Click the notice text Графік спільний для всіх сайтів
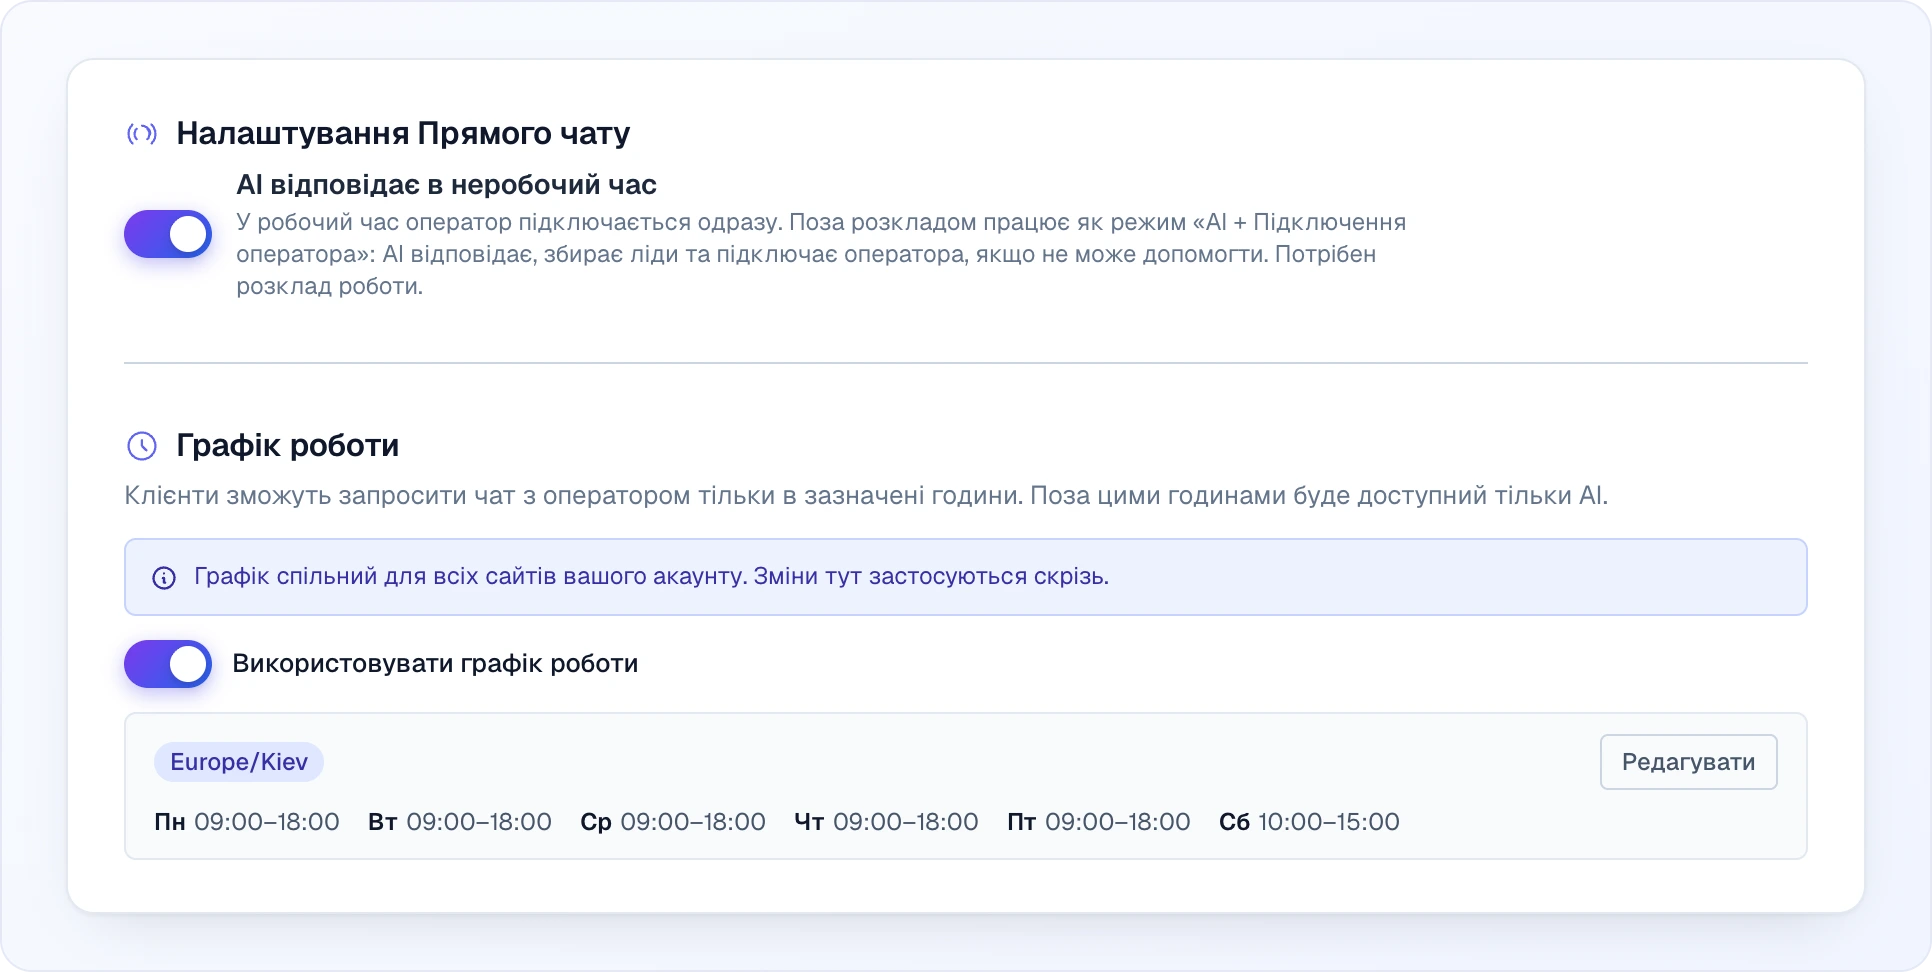The width and height of the screenshot is (1932, 972). click(651, 577)
